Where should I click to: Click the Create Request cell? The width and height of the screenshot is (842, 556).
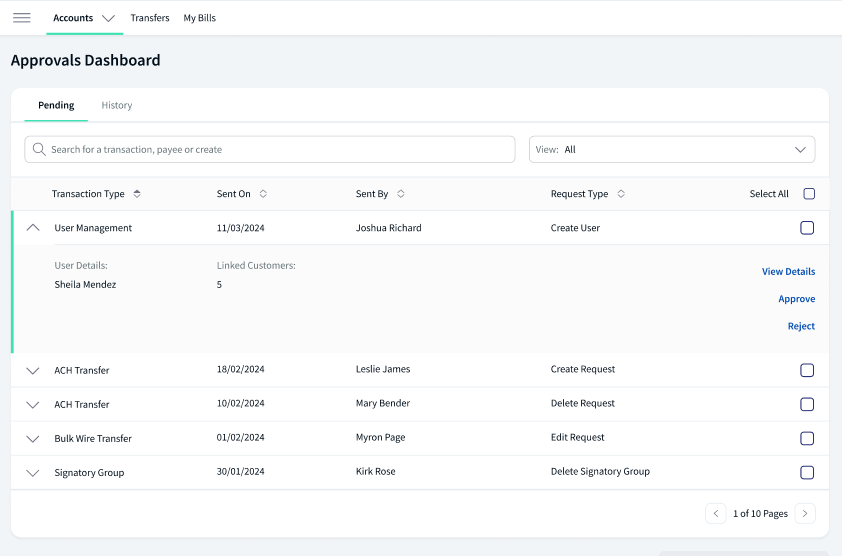[x=583, y=369]
